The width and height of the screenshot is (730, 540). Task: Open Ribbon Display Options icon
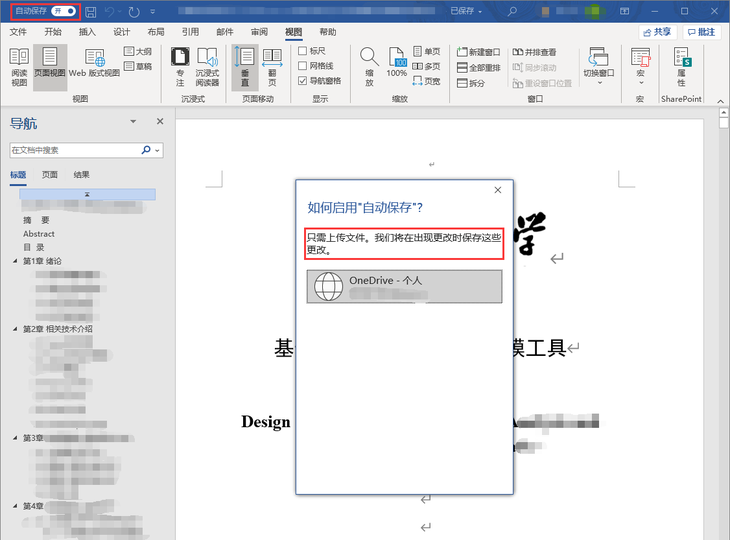coord(625,11)
